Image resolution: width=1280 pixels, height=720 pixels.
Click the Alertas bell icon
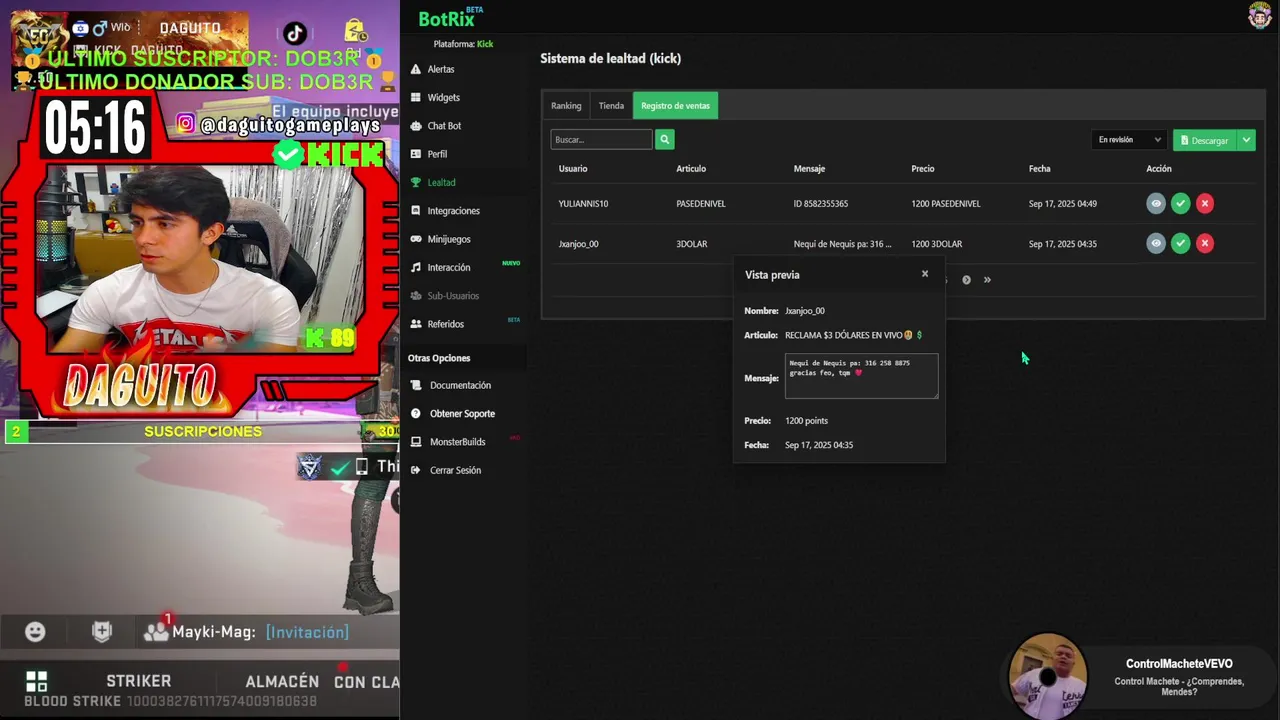416,69
